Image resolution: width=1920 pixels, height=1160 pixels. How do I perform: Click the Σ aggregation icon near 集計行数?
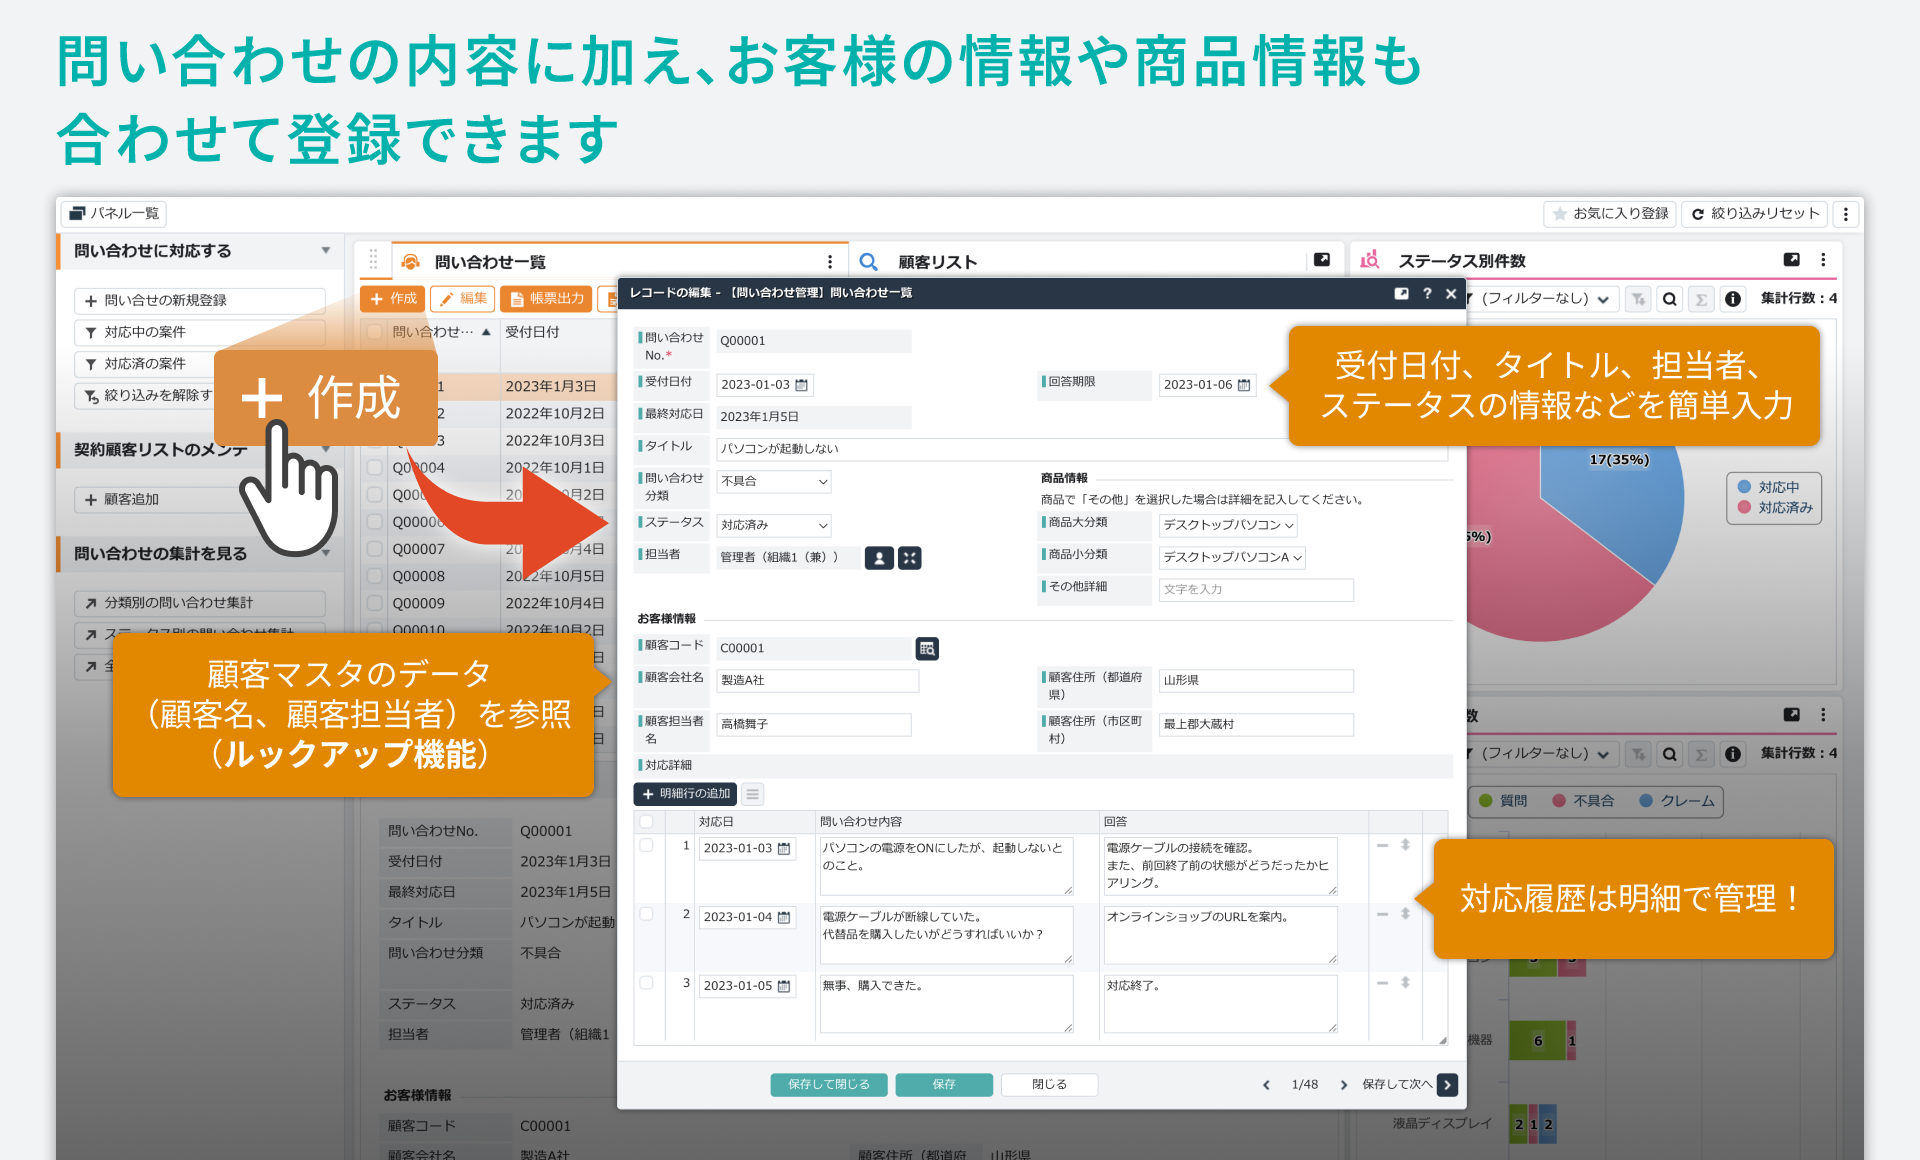point(1701,298)
